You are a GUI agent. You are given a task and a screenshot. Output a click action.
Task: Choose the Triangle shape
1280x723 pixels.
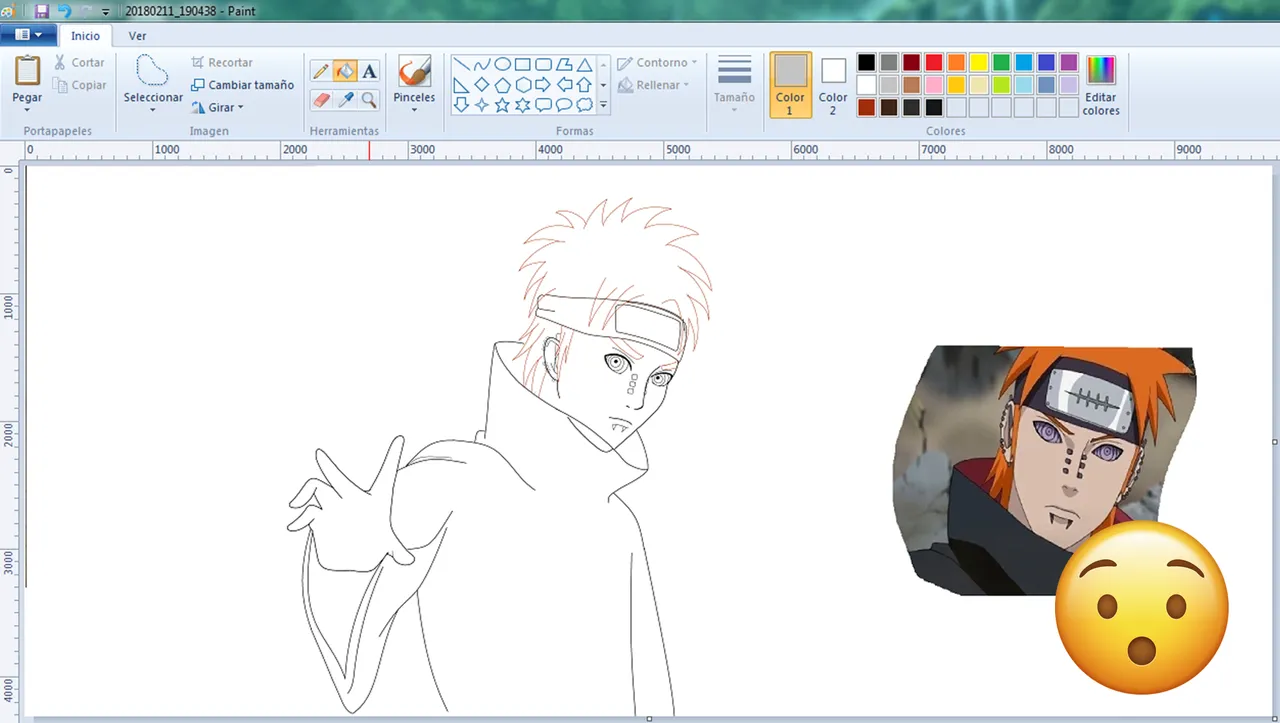point(585,64)
